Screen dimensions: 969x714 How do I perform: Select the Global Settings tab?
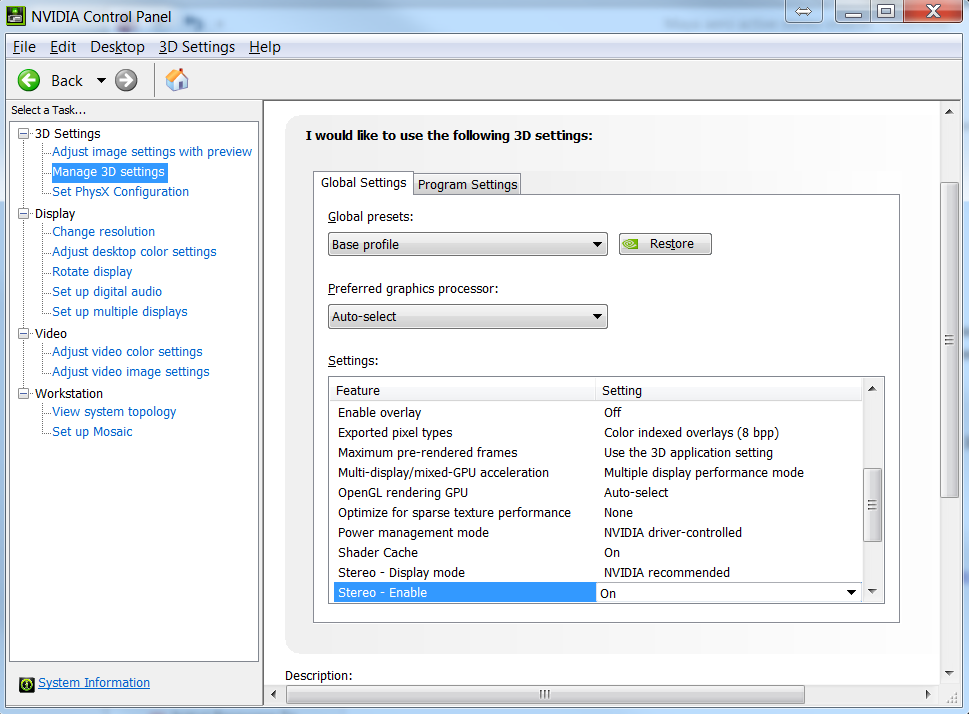[x=363, y=182]
